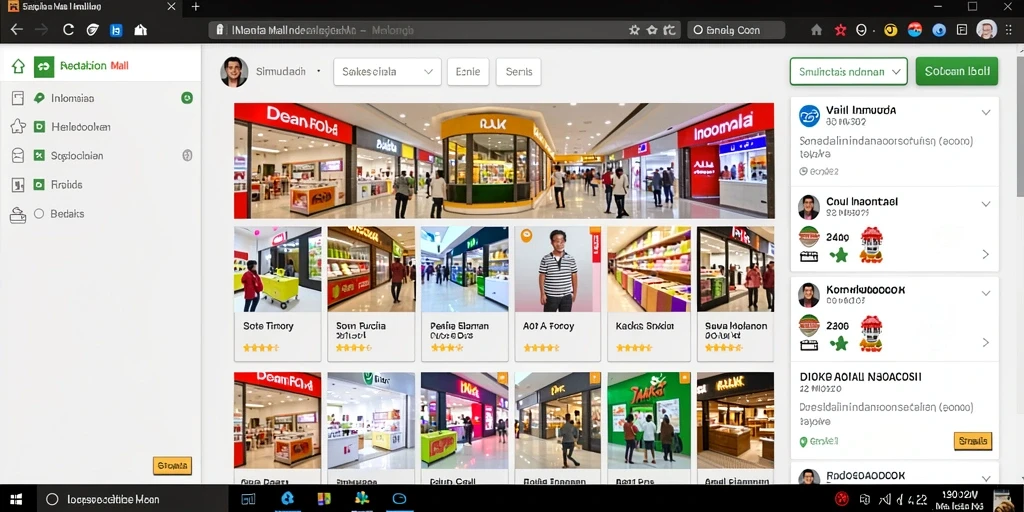1024x512 pixels.
Task: Select the Inlomaiaa sidebar item
Action: (72, 99)
